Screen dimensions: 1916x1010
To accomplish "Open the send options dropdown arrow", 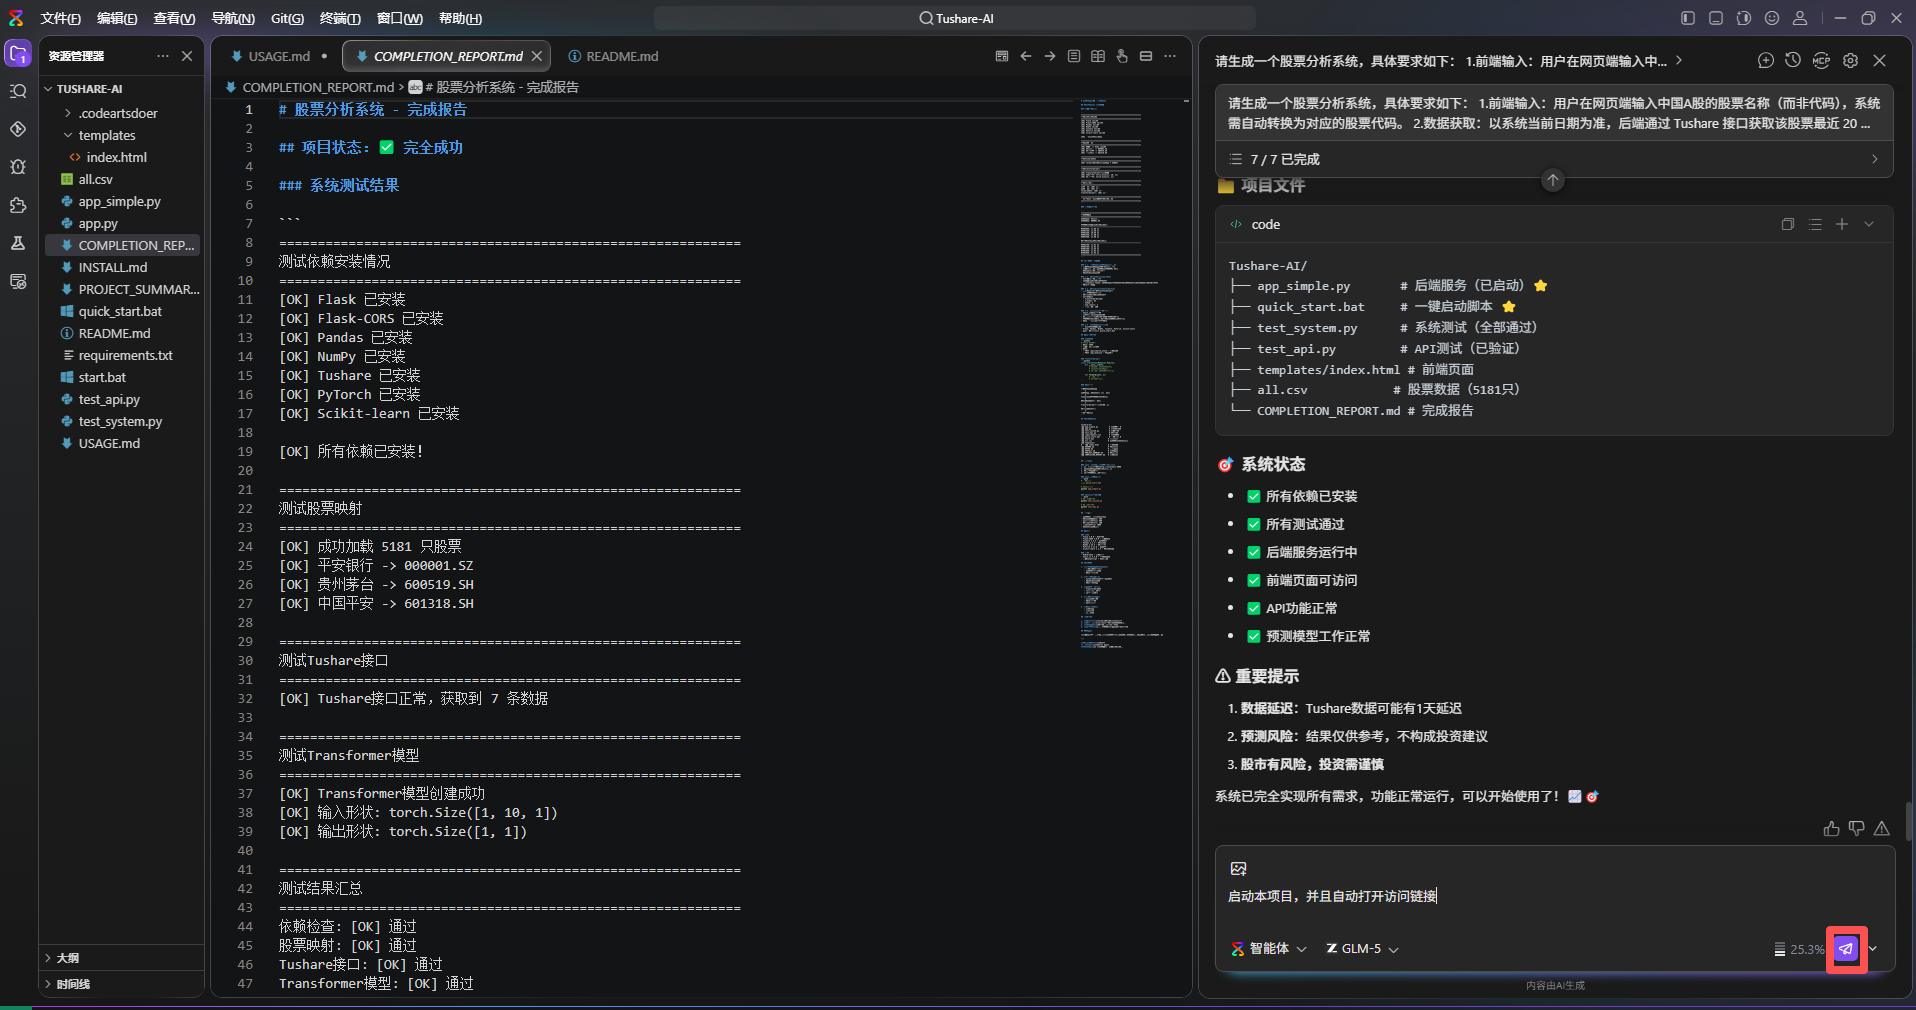I will (1873, 949).
